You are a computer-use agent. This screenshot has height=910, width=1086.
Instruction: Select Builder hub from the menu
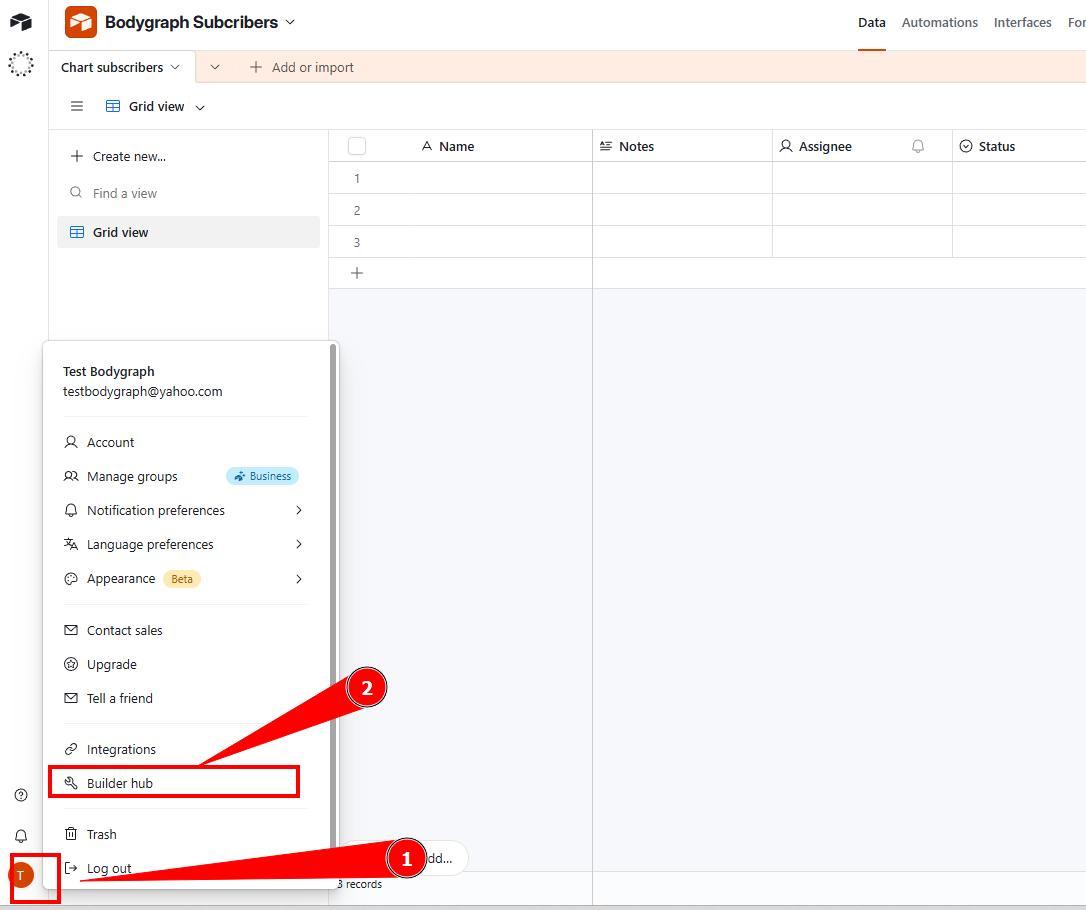click(x=120, y=783)
